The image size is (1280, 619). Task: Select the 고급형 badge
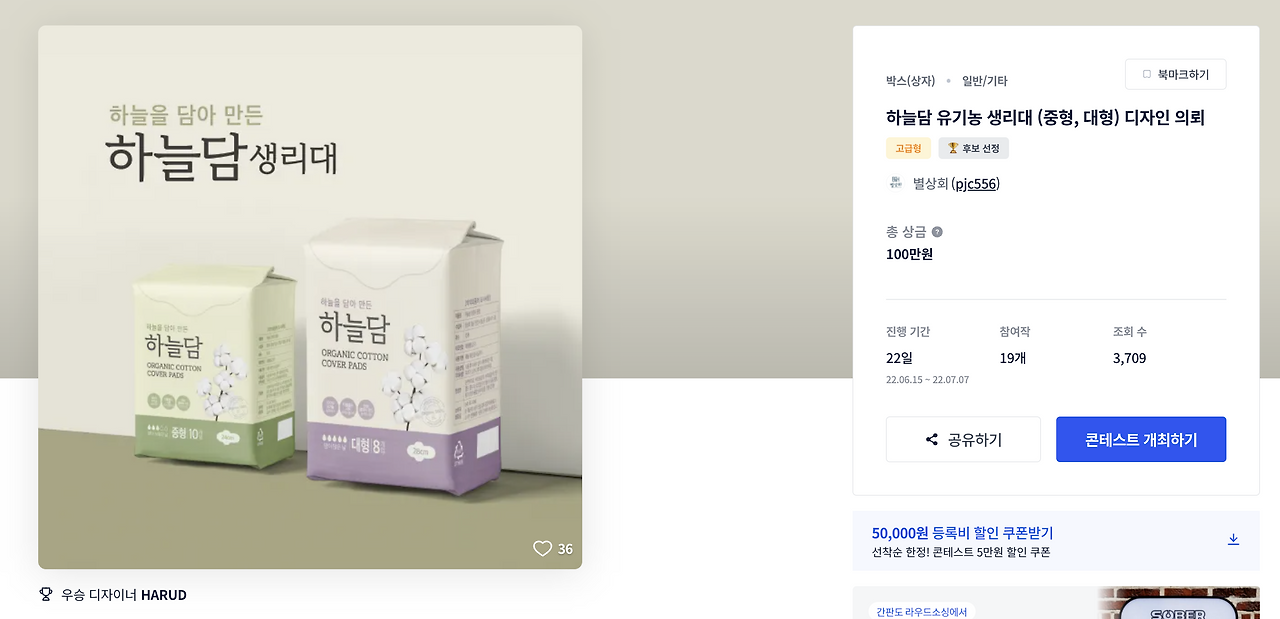[x=907, y=147]
